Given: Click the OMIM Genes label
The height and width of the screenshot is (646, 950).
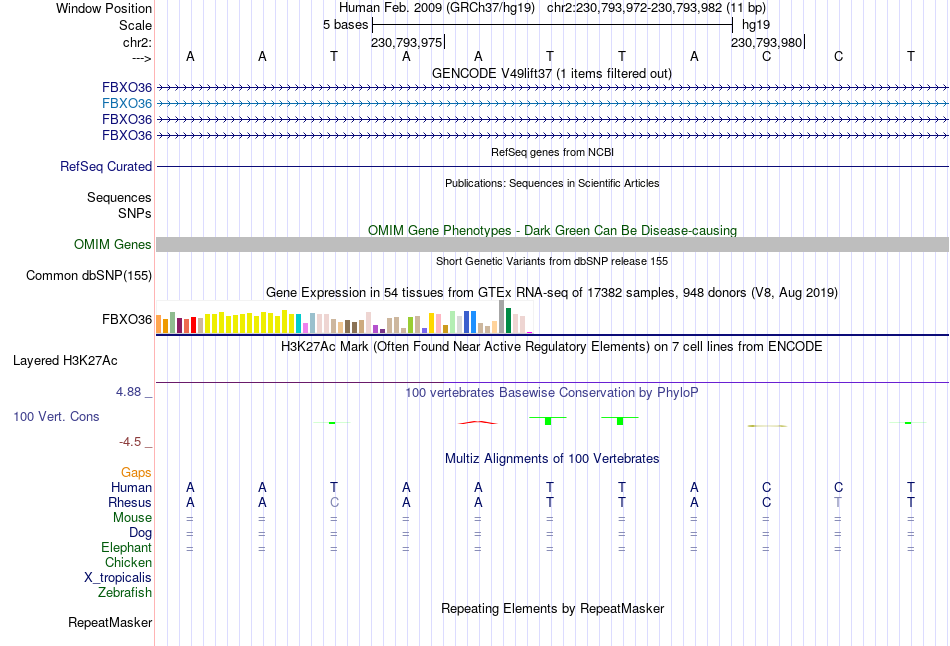Looking at the screenshot, I should [112, 244].
